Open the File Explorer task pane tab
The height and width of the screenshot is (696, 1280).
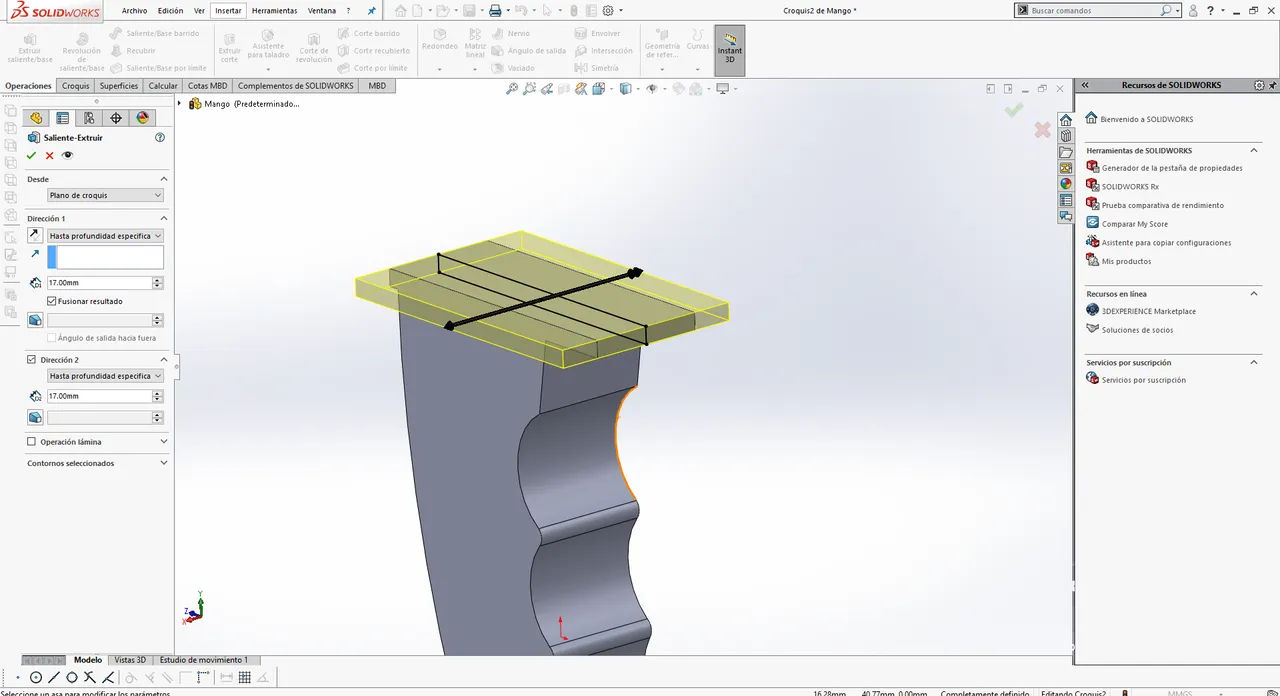(x=1066, y=152)
